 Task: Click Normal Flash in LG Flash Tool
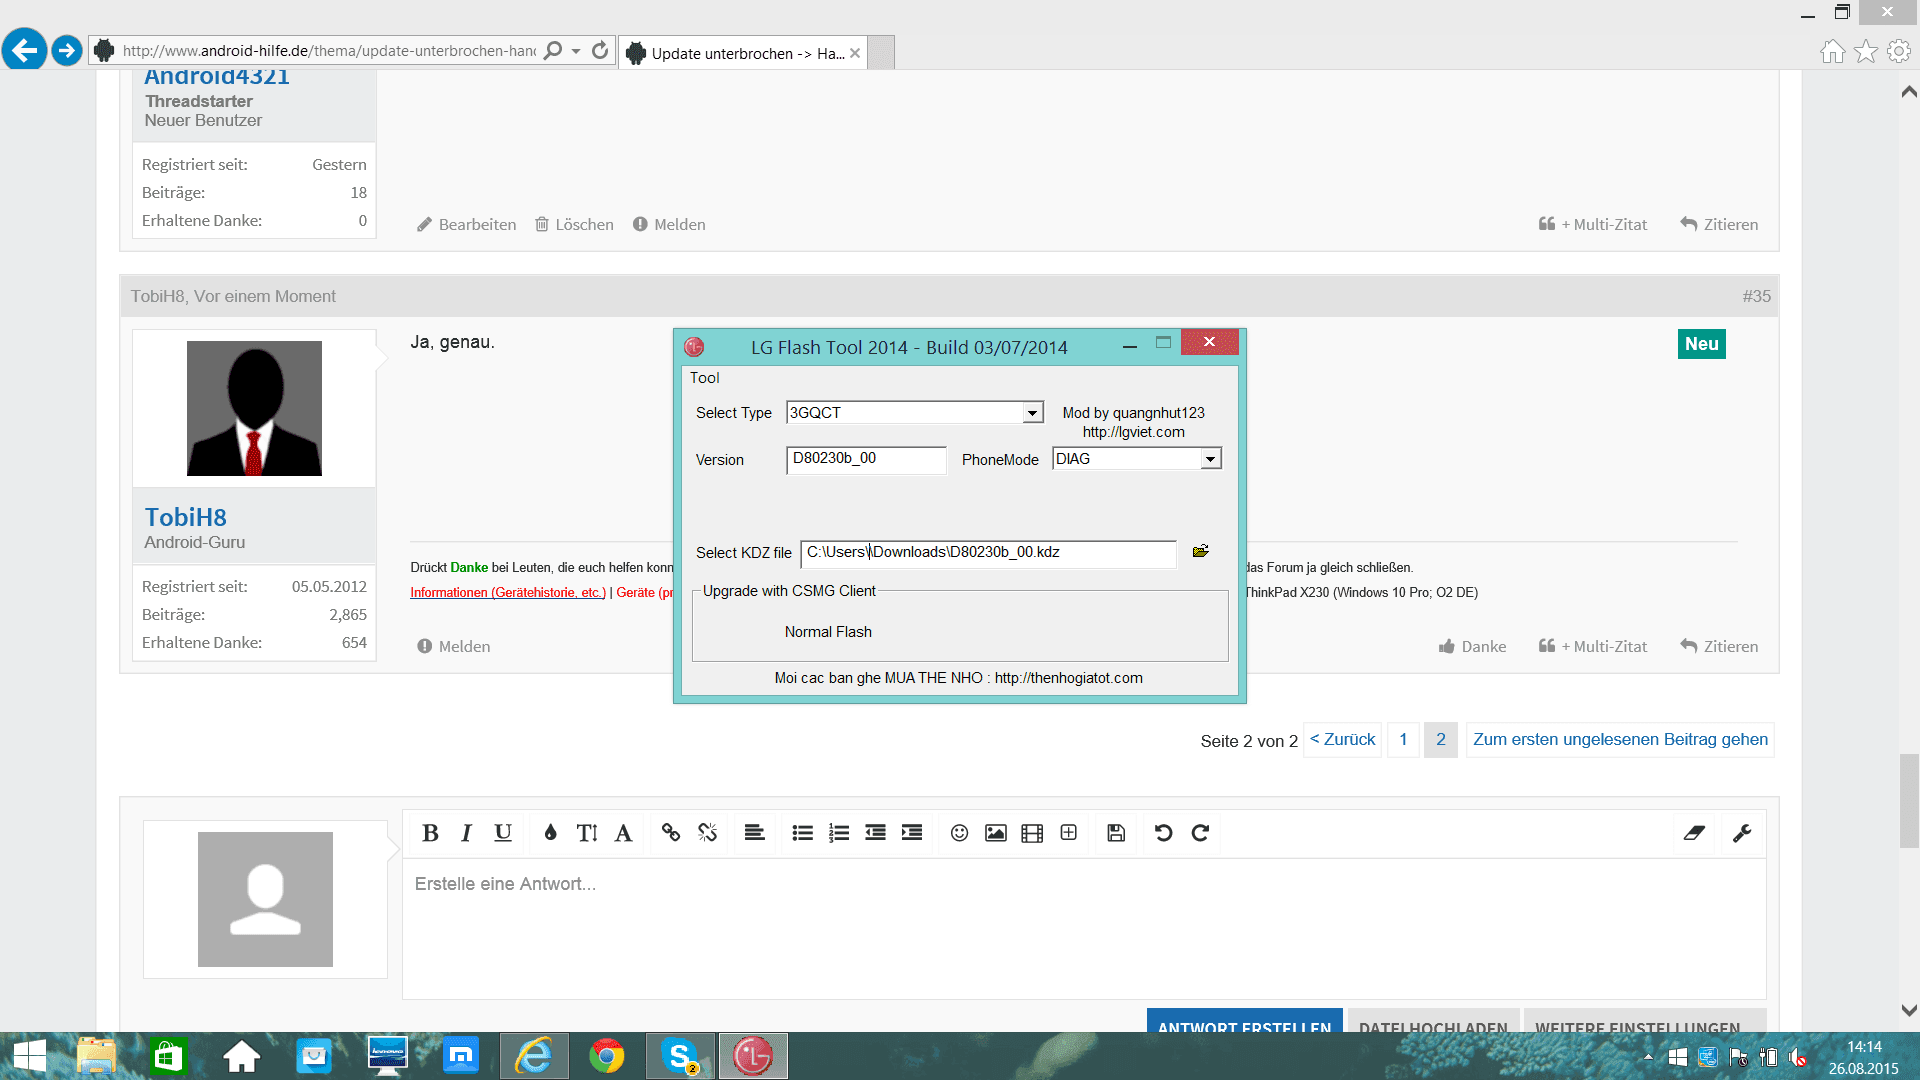click(x=828, y=632)
